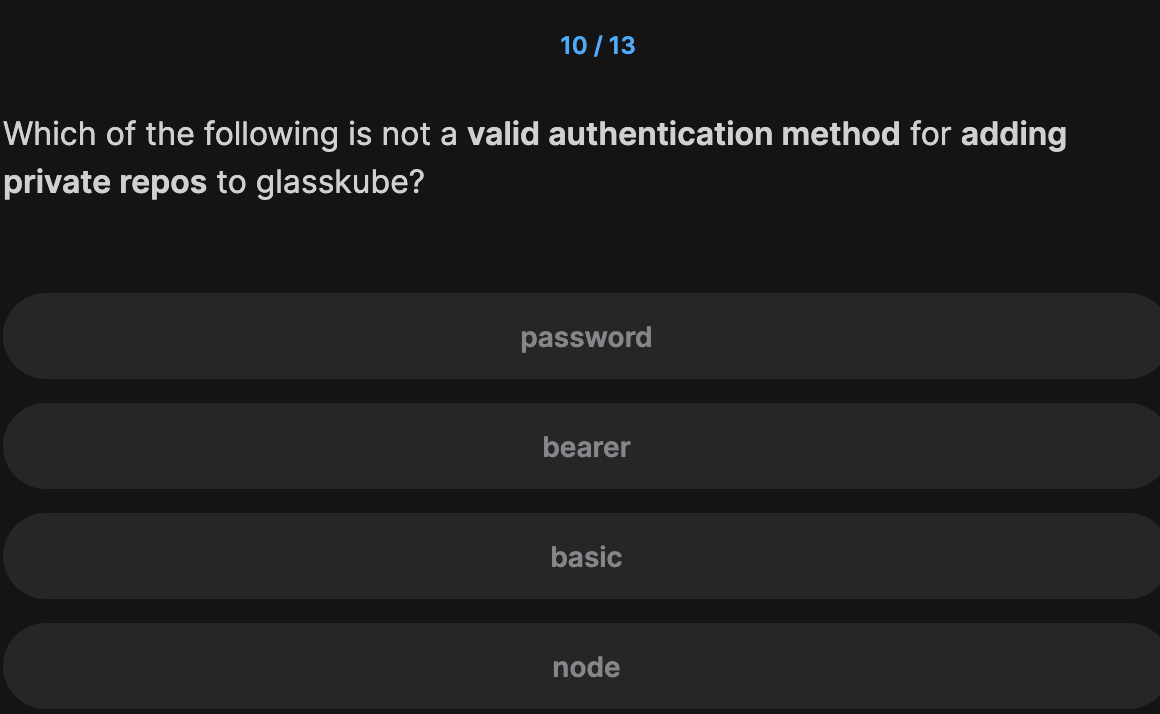Click the "node" label text
This screenshot has width=1160, height=714.
coord(586,667)
